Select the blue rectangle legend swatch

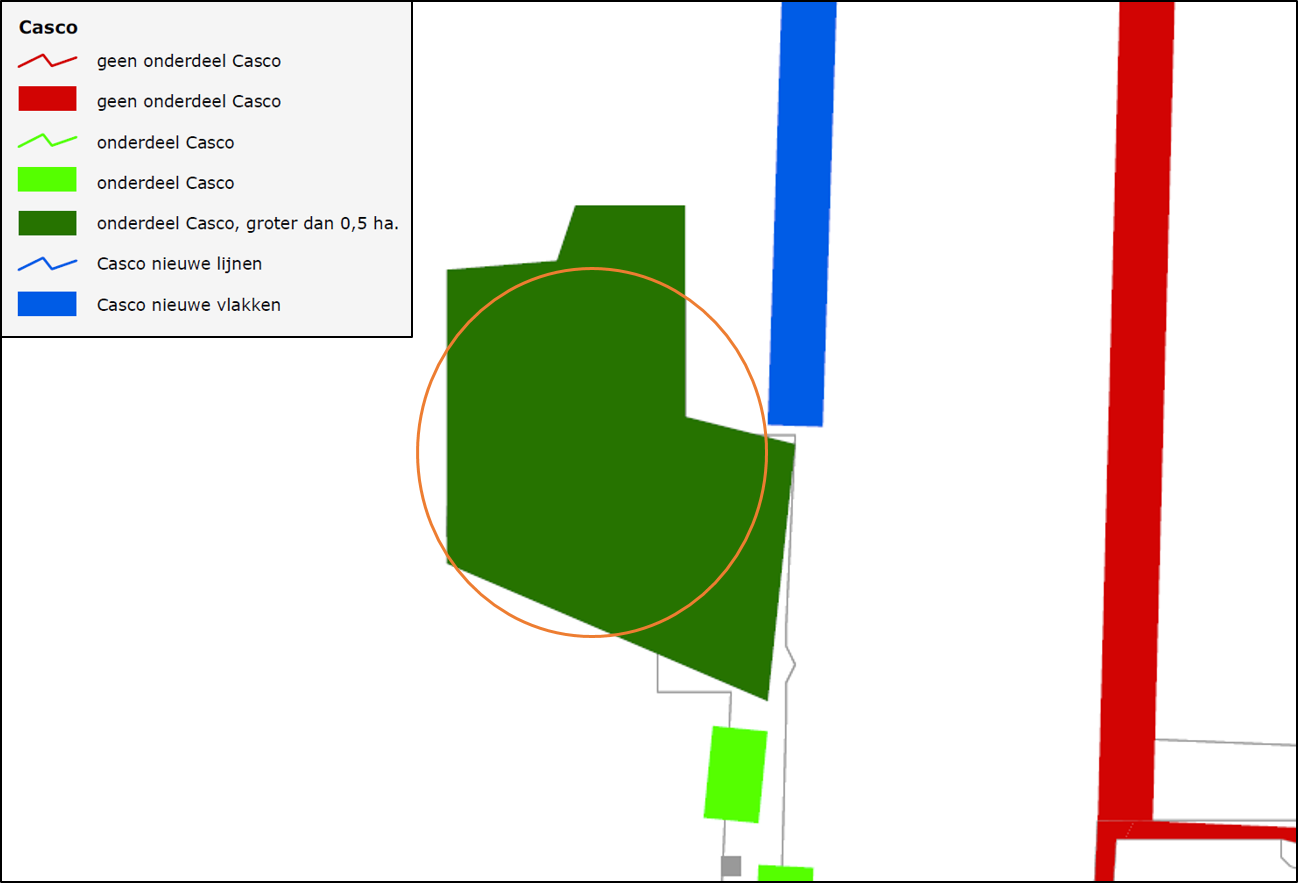(x=47, y=304)
